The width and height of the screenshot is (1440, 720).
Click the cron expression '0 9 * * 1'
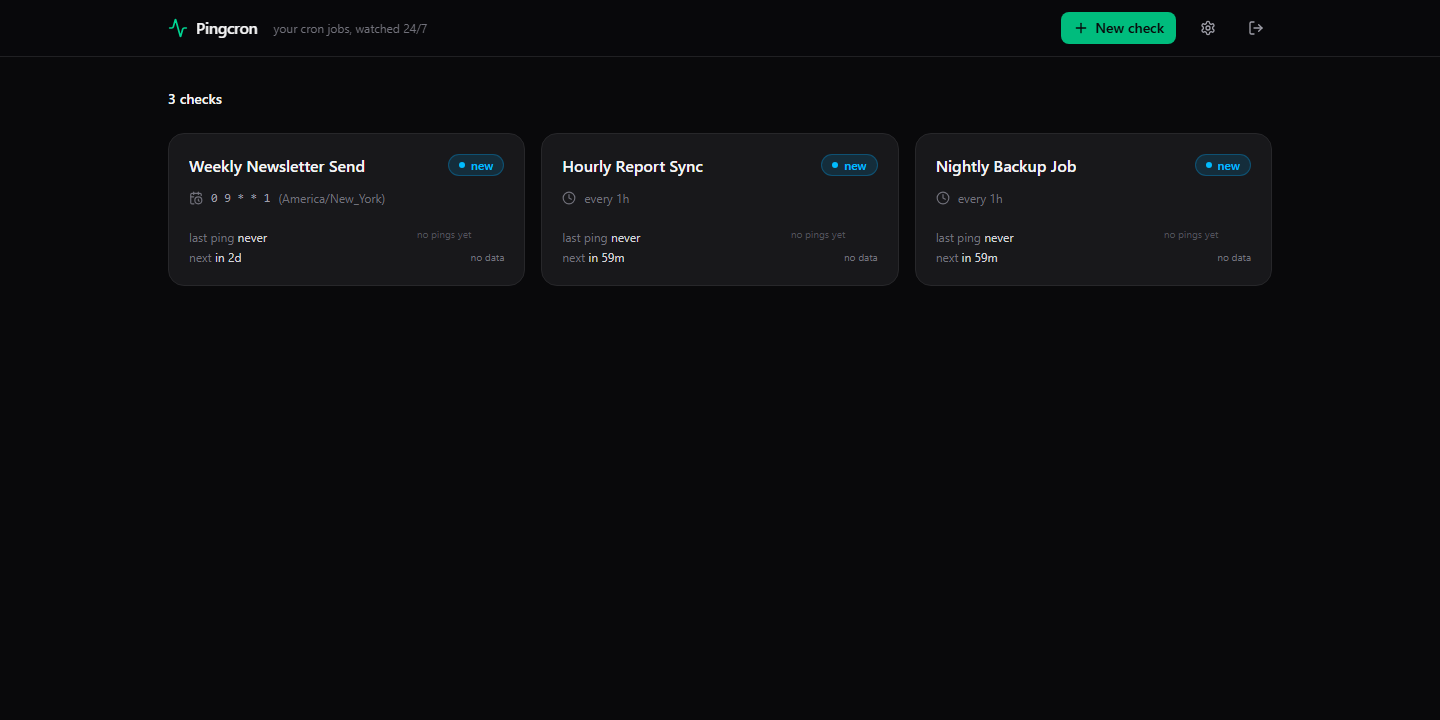[240, 199]
